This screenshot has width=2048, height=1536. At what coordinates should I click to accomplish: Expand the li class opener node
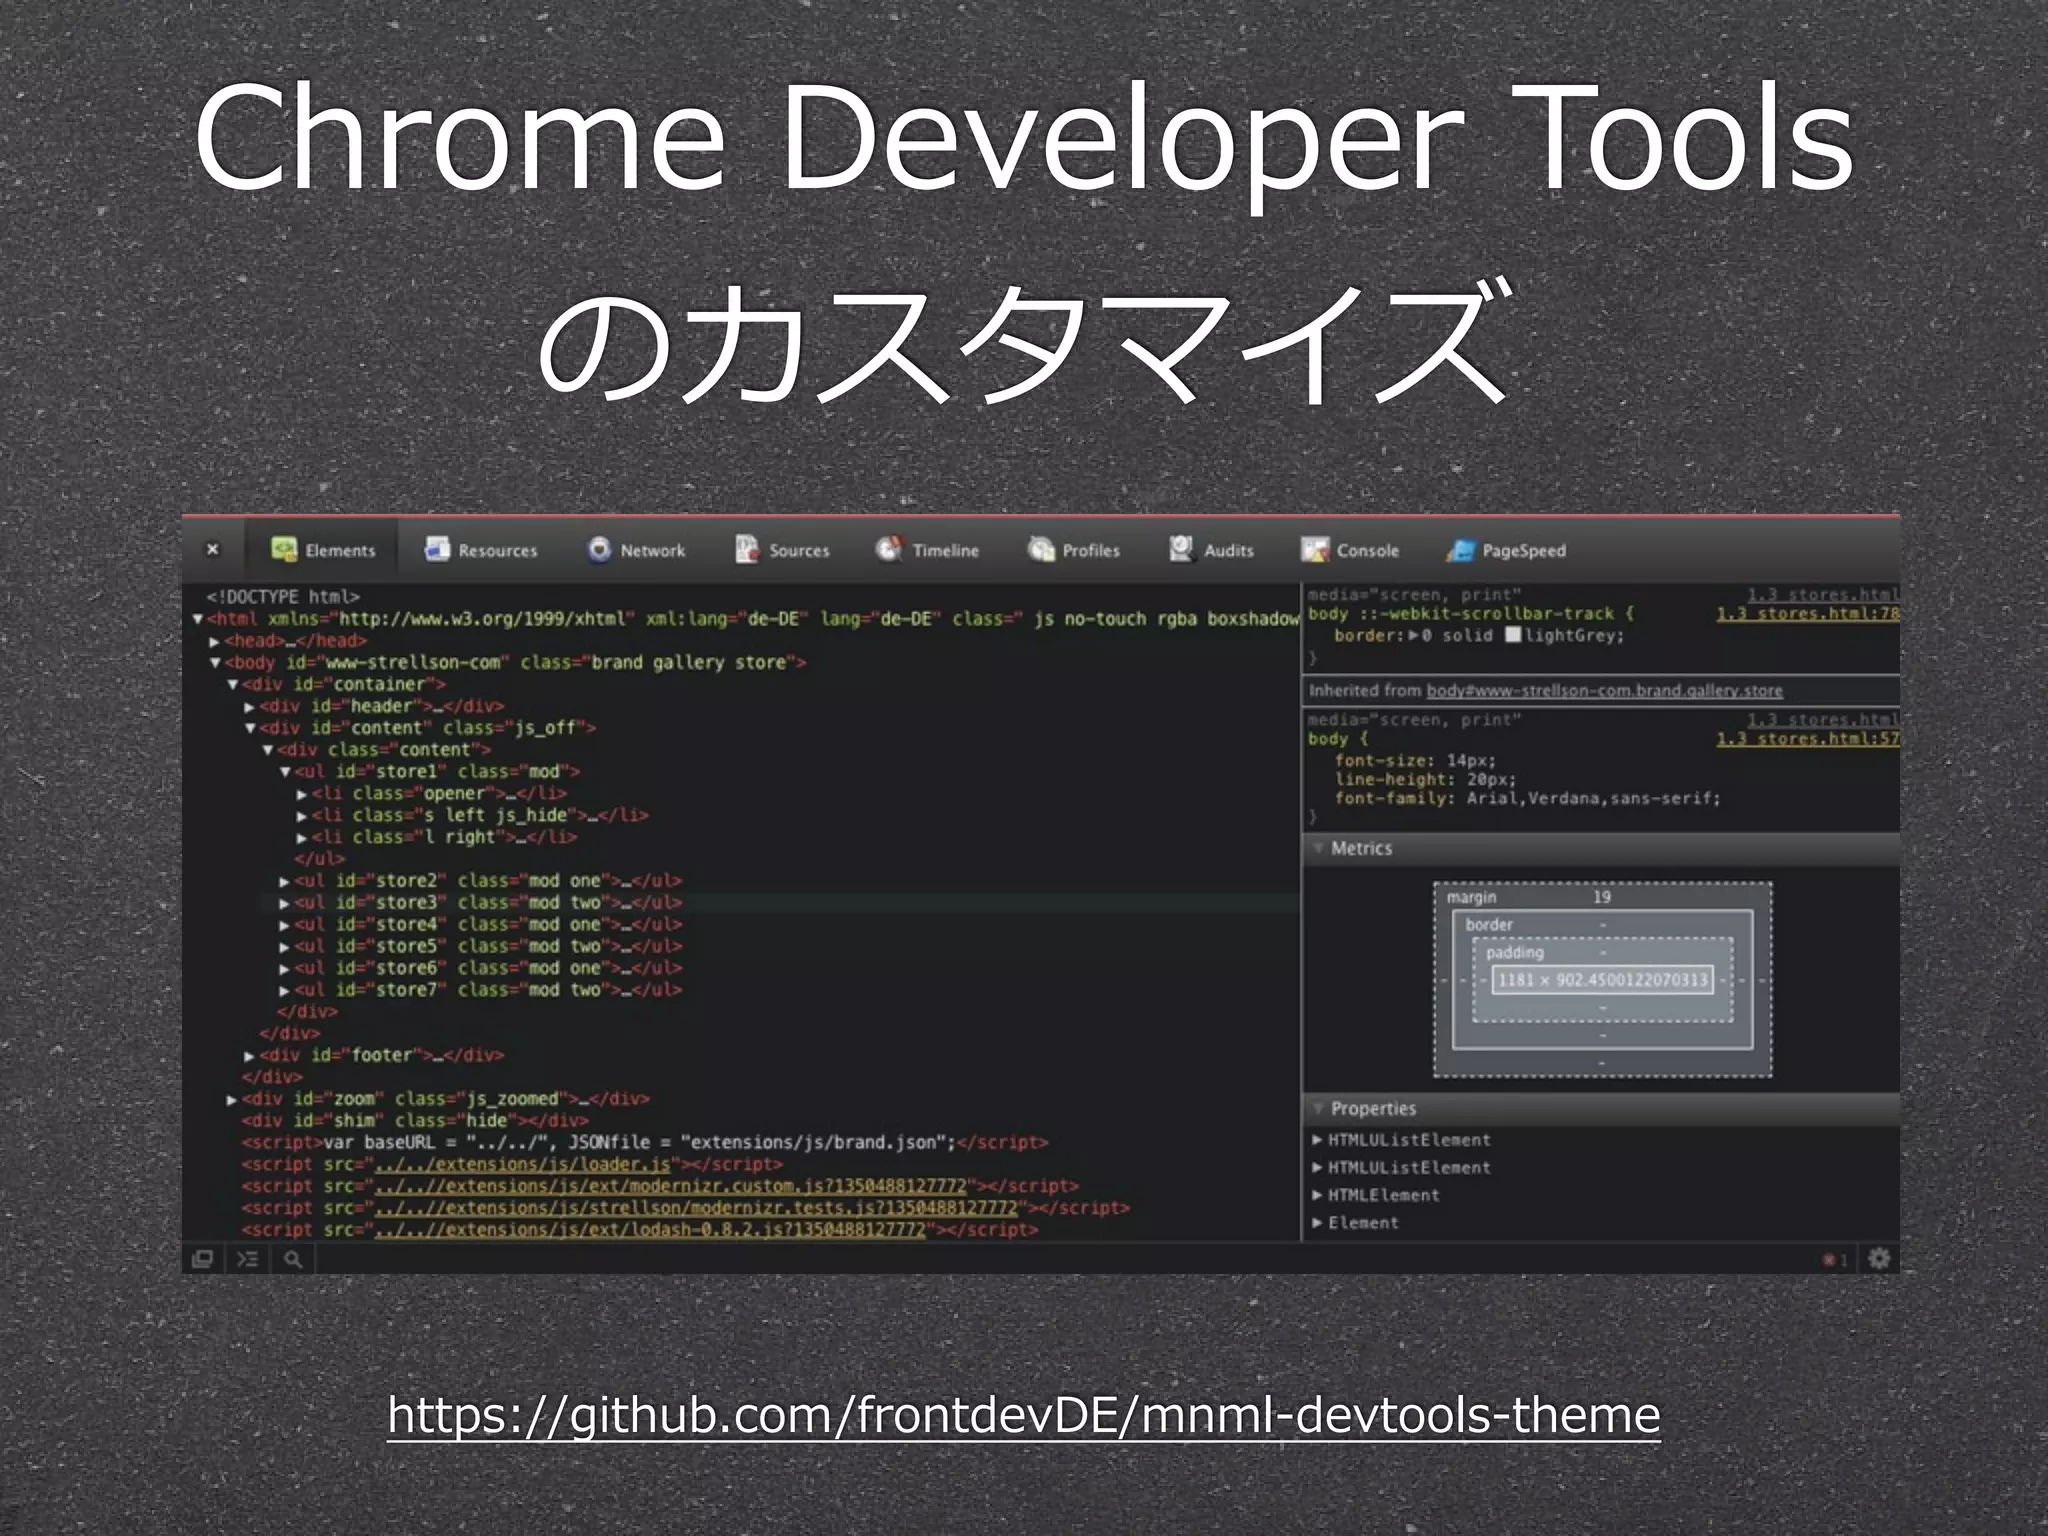302,794
